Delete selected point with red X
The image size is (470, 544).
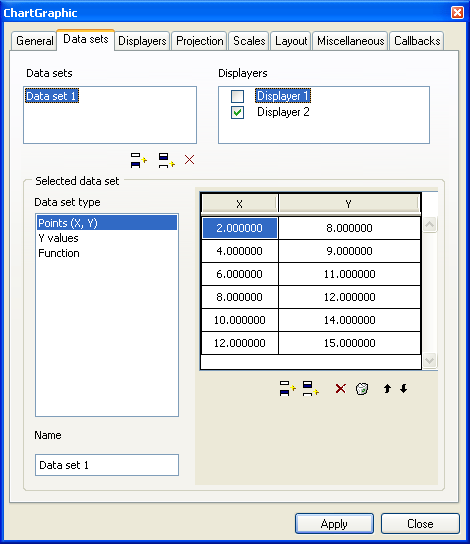pyautogui.click(x=340, y=388)
